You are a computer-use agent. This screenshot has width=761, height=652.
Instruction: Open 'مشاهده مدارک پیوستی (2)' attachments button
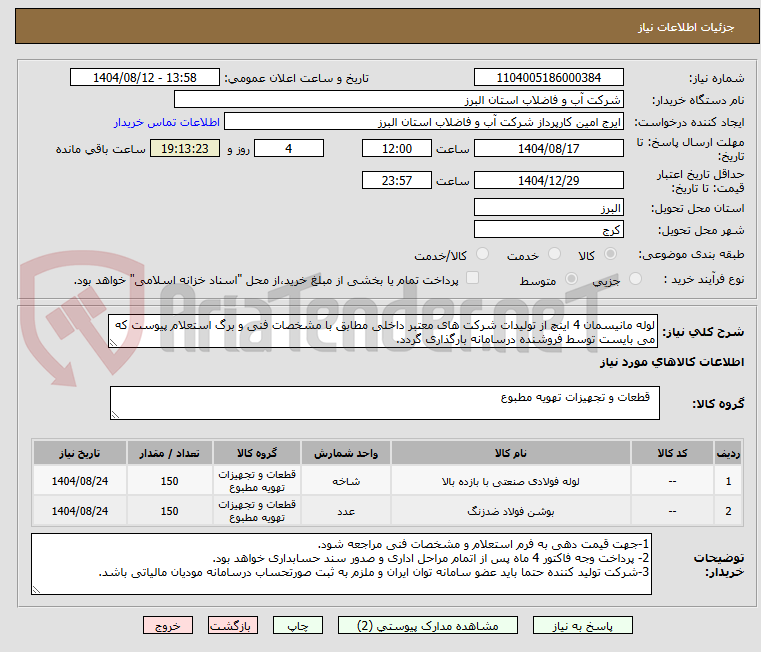[428, 625]
